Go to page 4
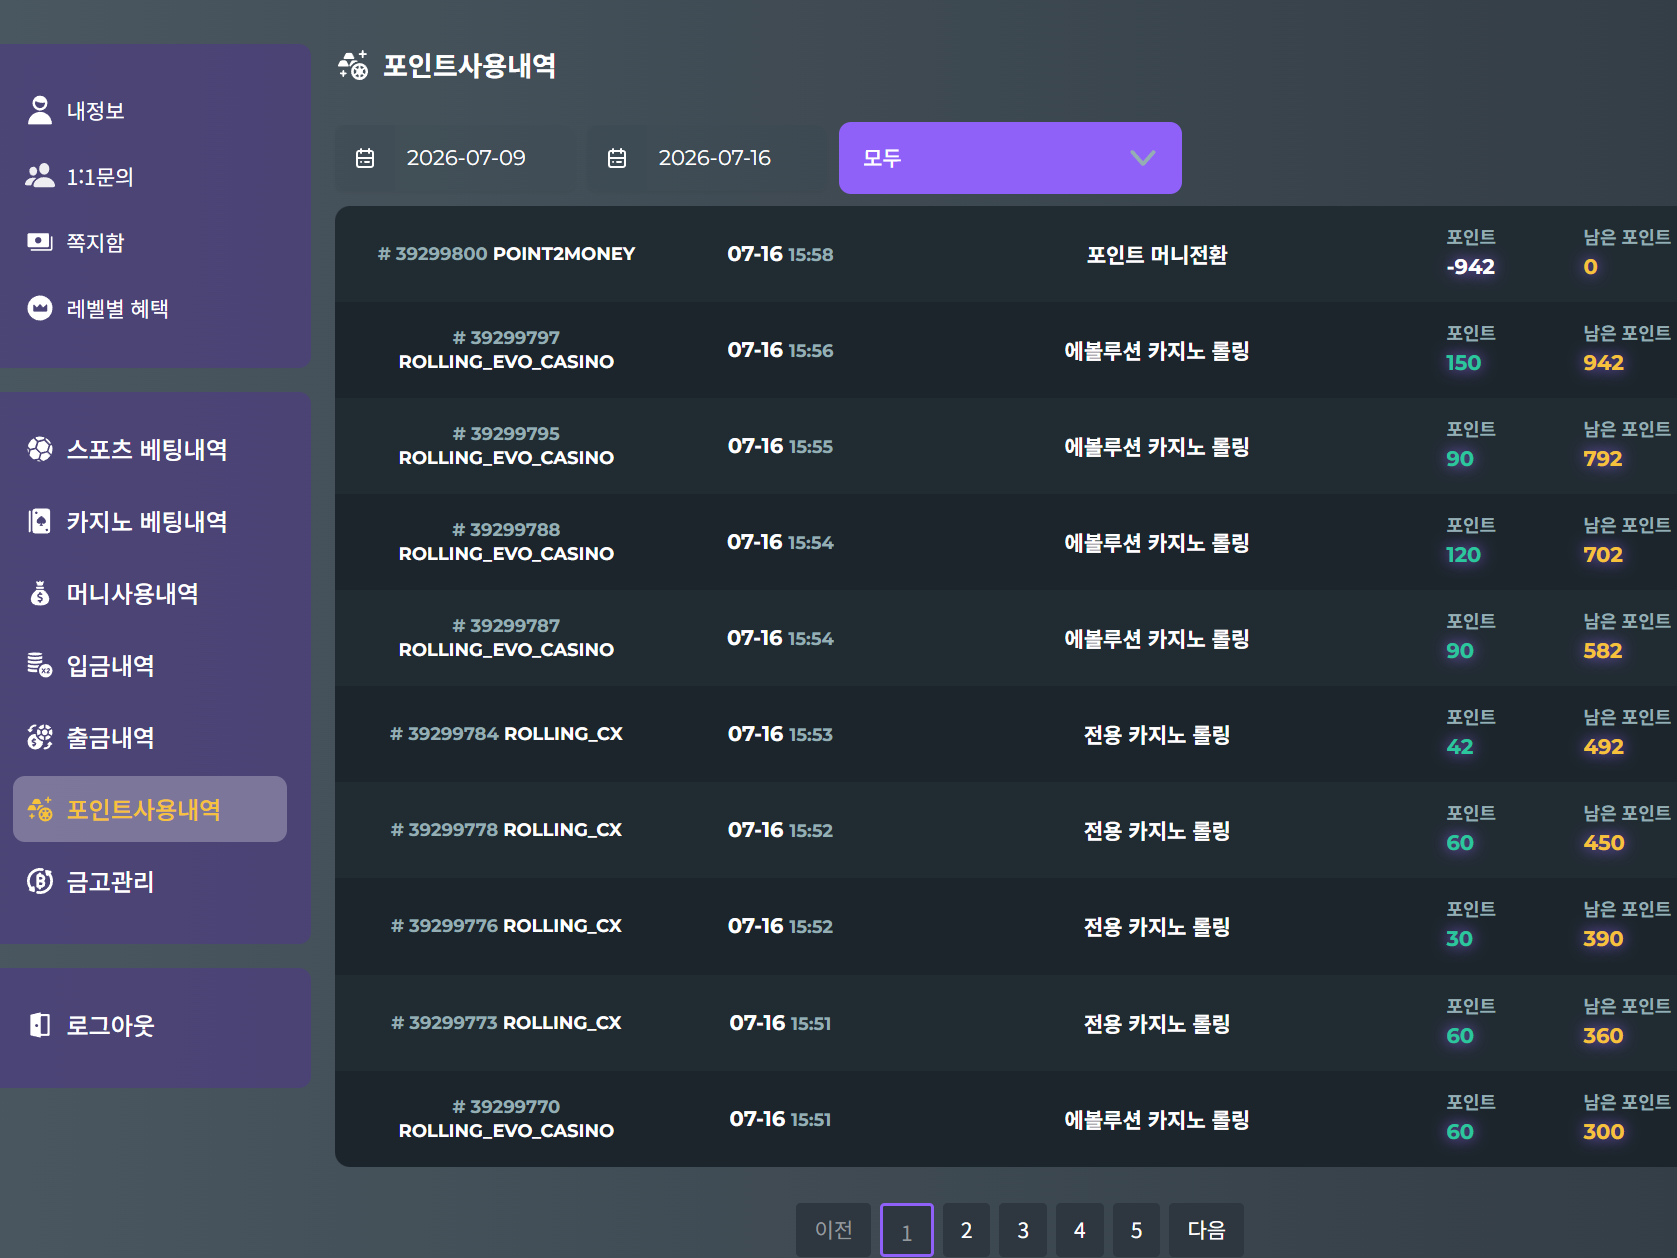This screenshot has width=1677, height=1258. (1080, 1230)
